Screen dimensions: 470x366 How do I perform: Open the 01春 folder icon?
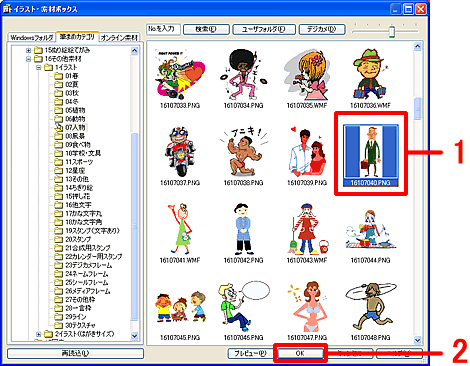coord(58,76)
